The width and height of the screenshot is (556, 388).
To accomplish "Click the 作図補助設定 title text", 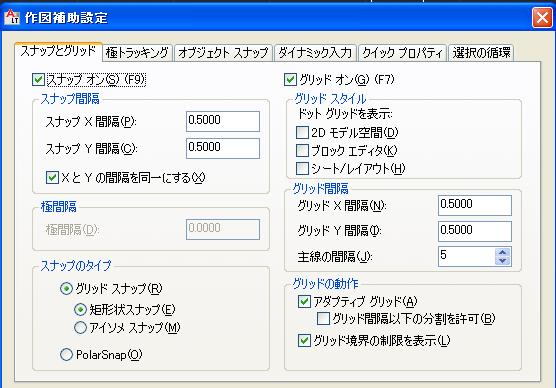I will (66, 17).
